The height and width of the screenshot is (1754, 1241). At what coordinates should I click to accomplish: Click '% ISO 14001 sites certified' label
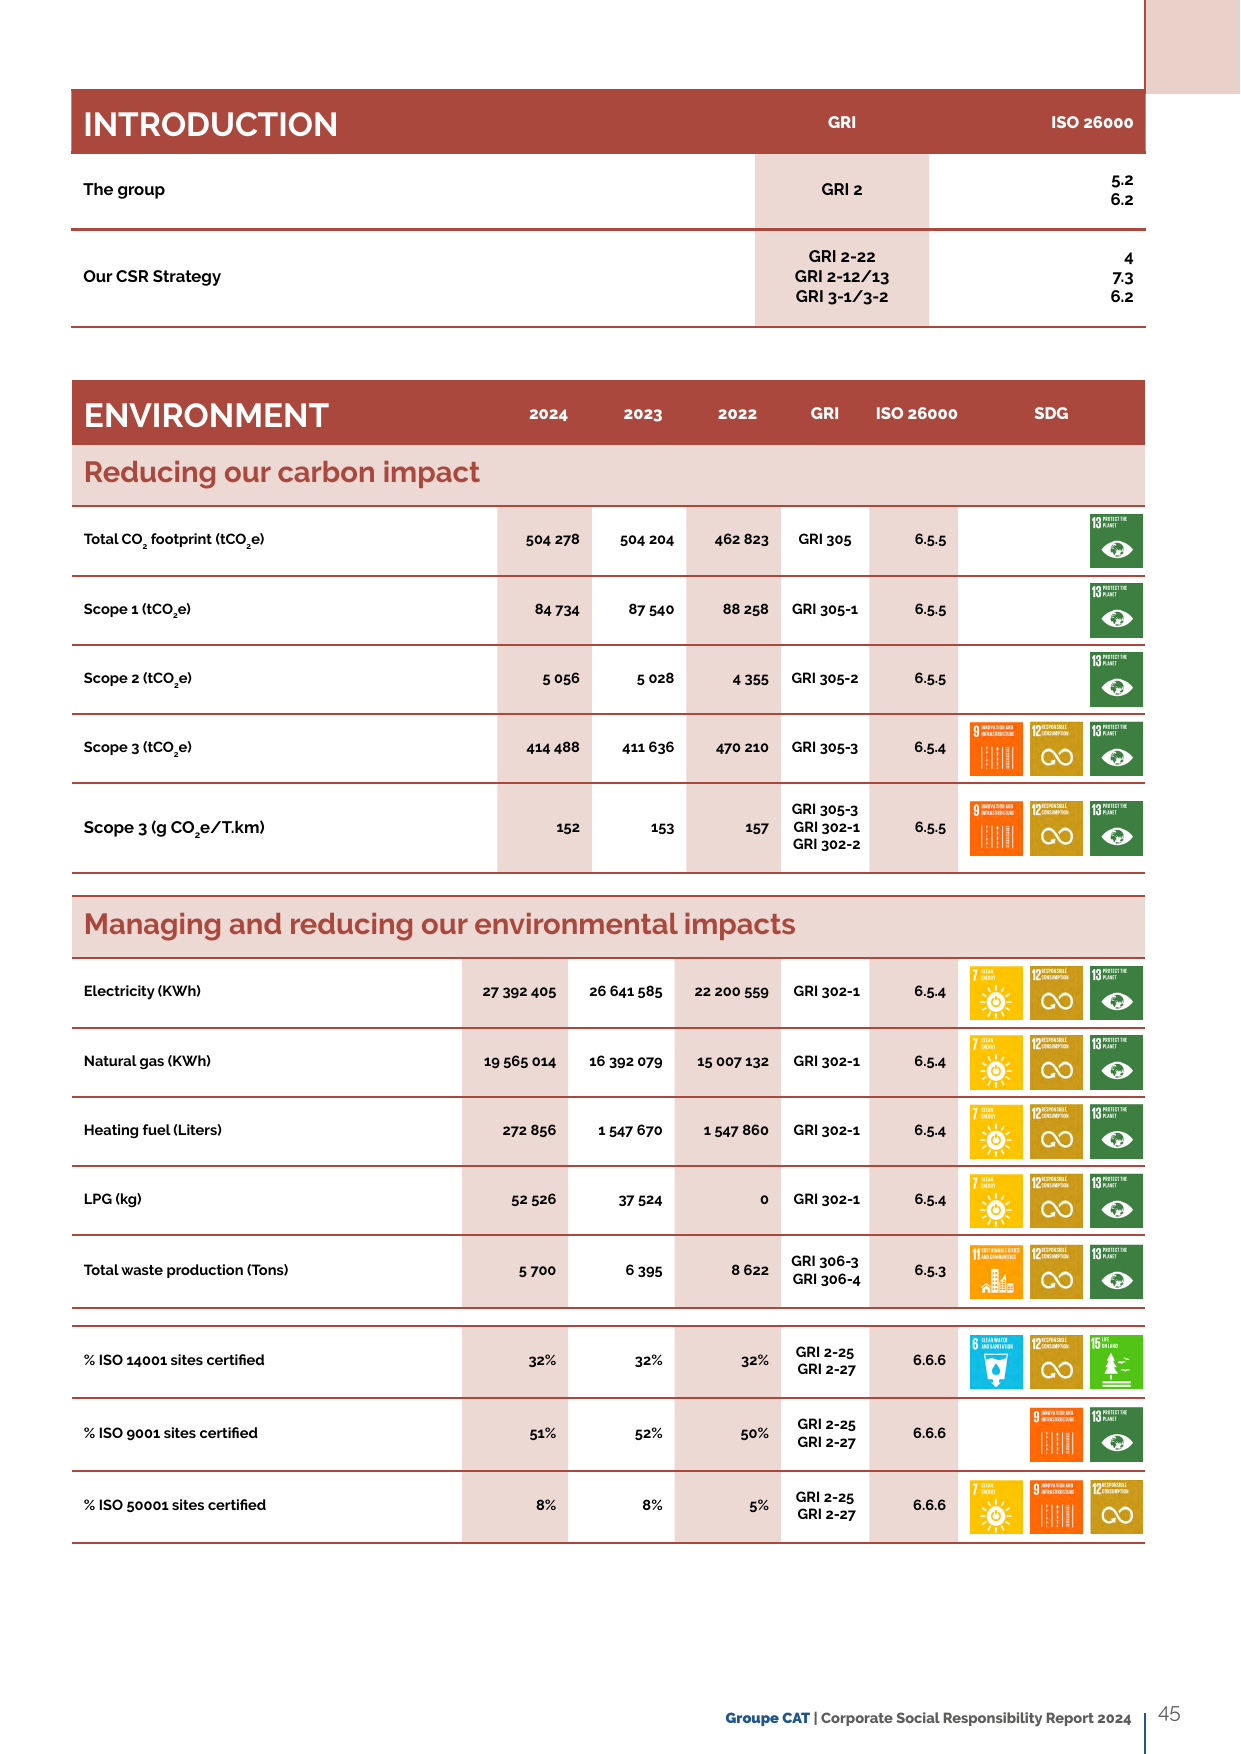tap(174, 1360)
